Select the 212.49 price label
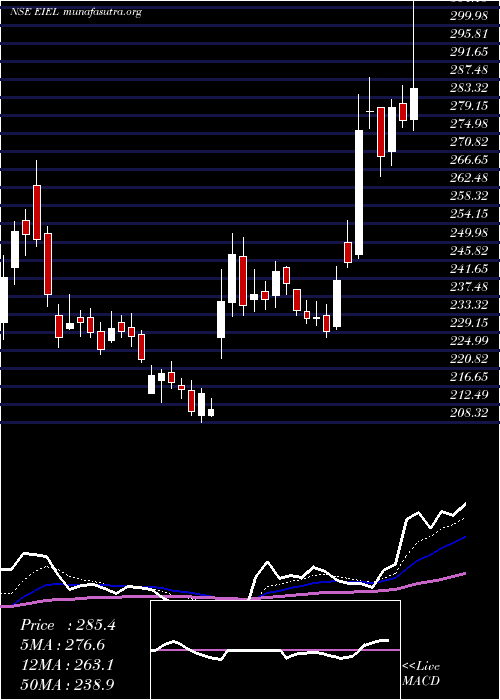Image resolution: width=500 pixels, height=700 pixels. click(468, 395)
